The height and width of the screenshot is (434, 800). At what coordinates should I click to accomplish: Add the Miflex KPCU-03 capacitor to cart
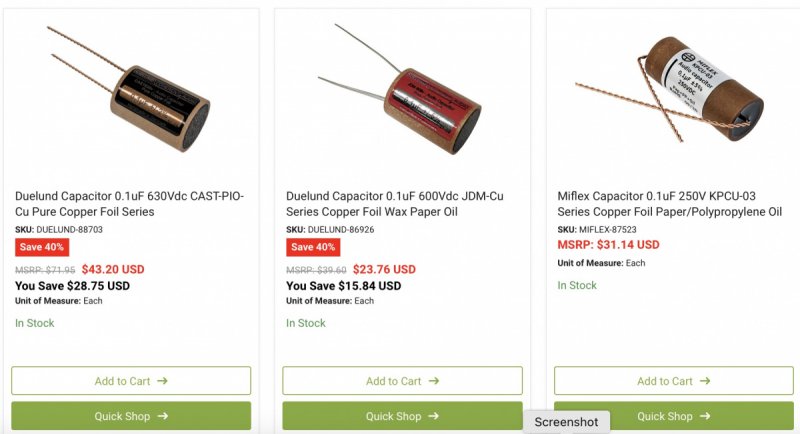pyautogui.click(x=673, y=381)
